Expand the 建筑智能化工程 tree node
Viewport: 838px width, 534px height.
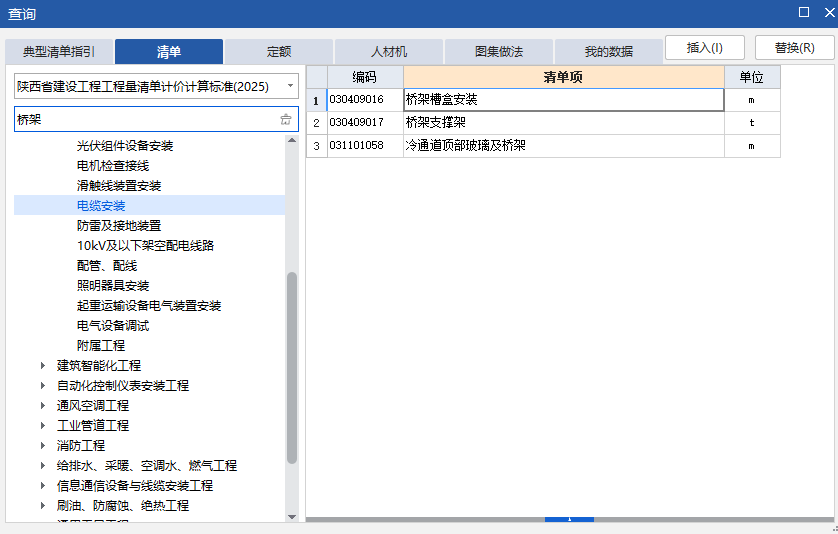pos(43,366)
